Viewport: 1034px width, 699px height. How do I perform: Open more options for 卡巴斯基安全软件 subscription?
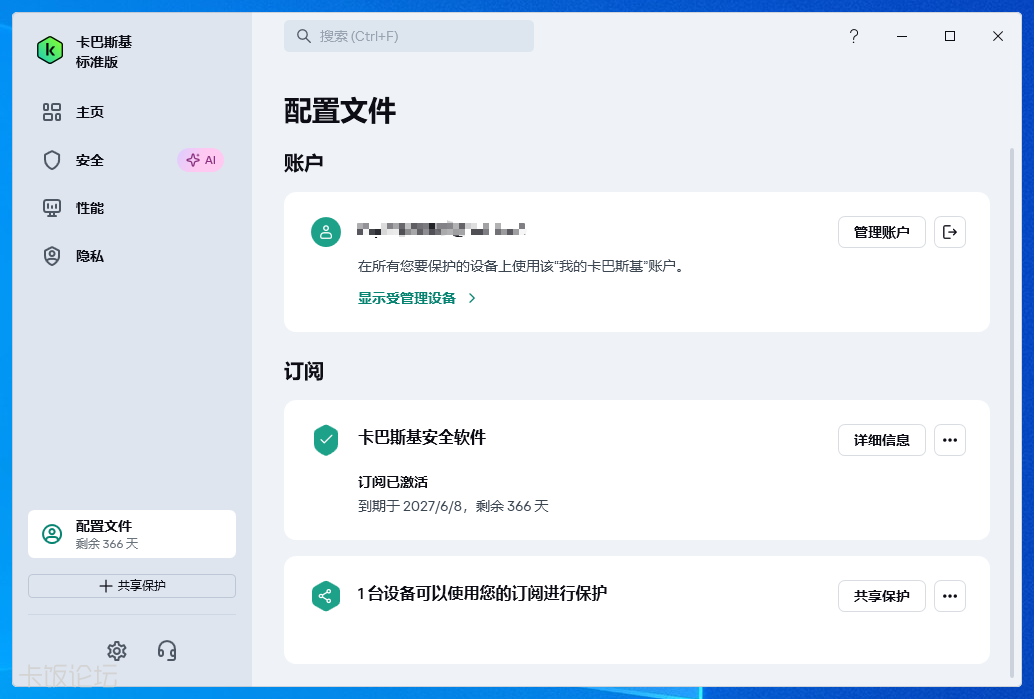950,440
